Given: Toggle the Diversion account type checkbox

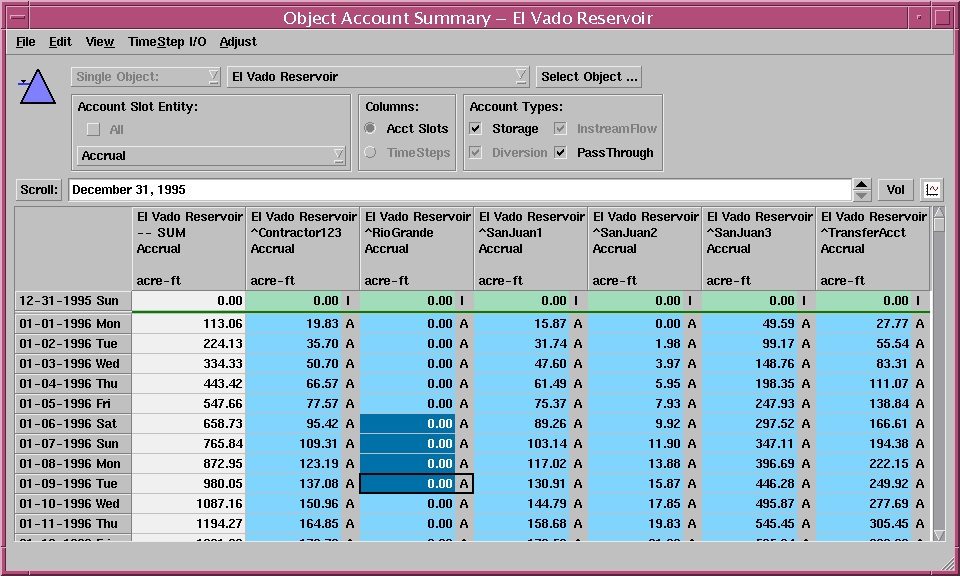Looking at the screenshot, I should pos(475,152).
